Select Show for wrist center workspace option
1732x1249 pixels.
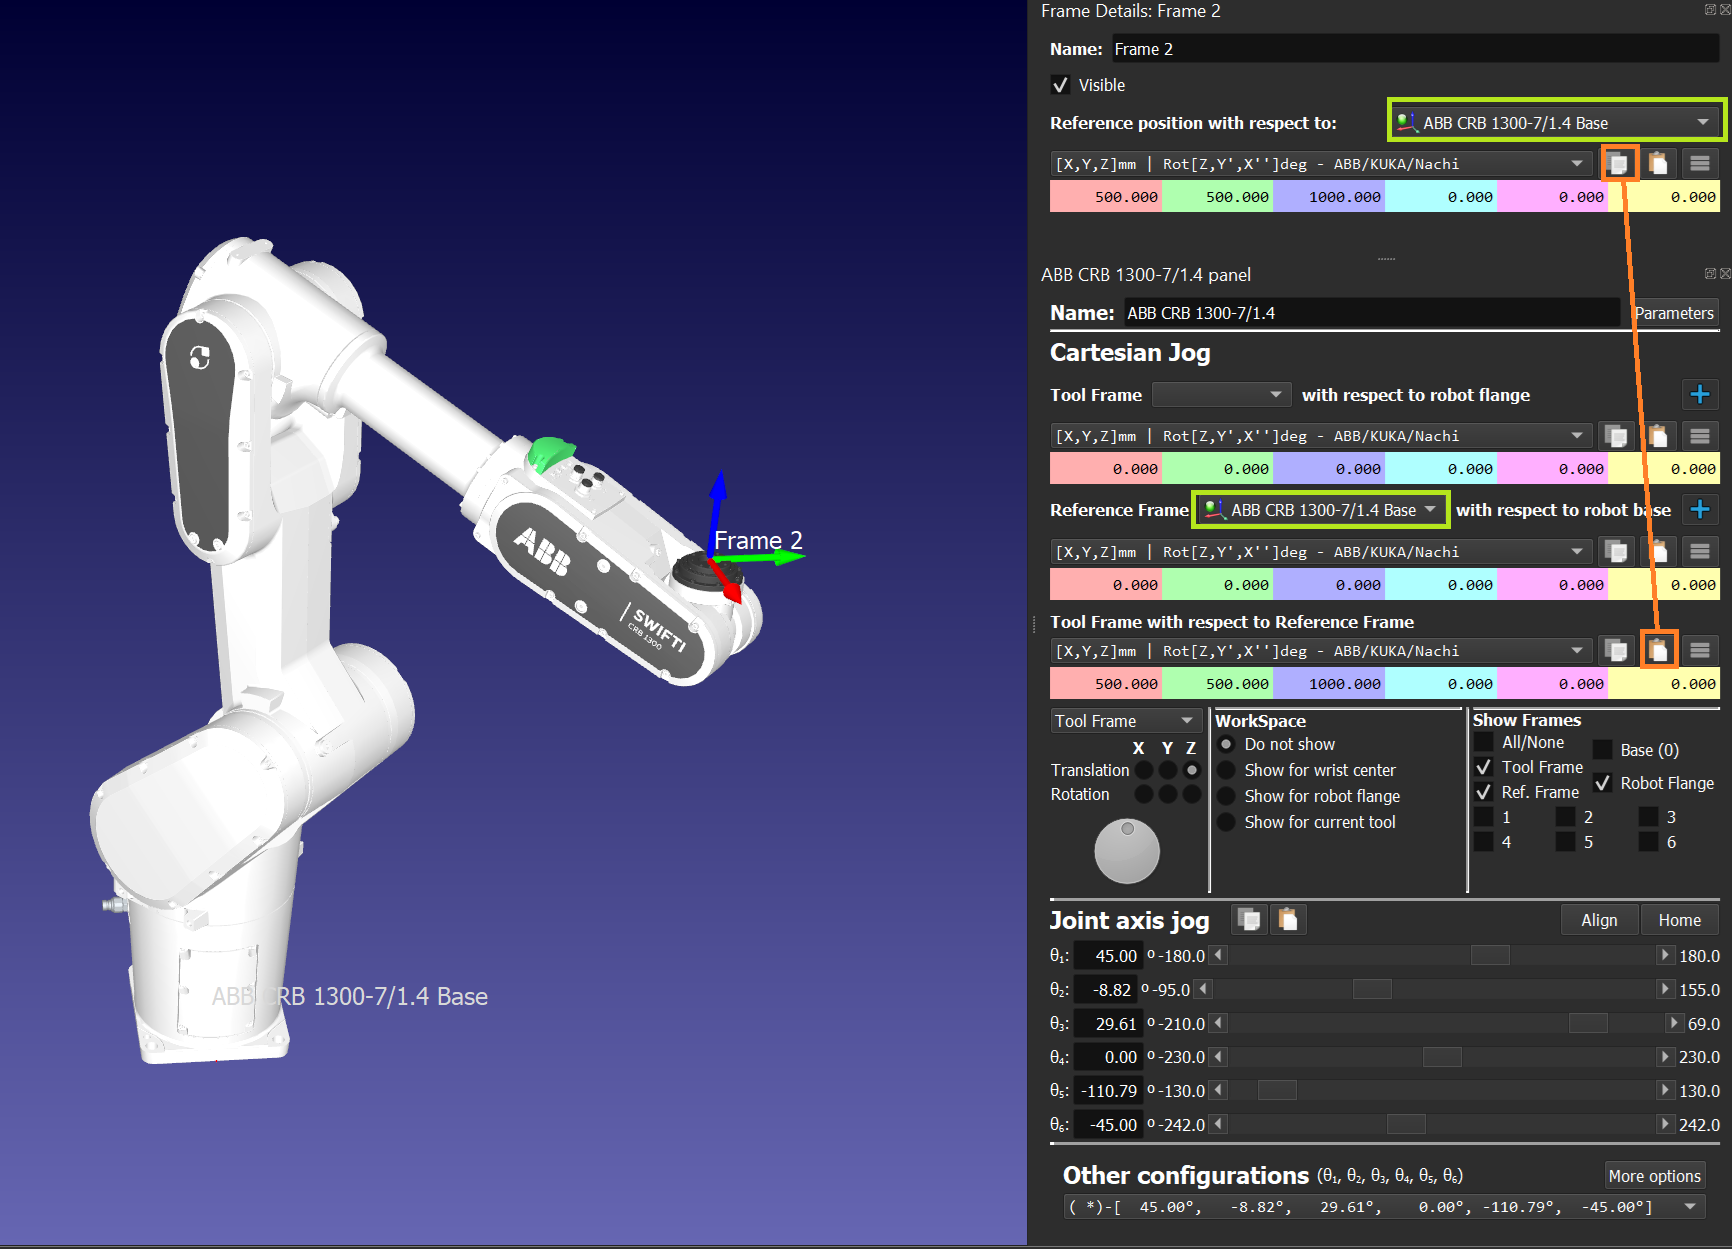pos(1227,770)
